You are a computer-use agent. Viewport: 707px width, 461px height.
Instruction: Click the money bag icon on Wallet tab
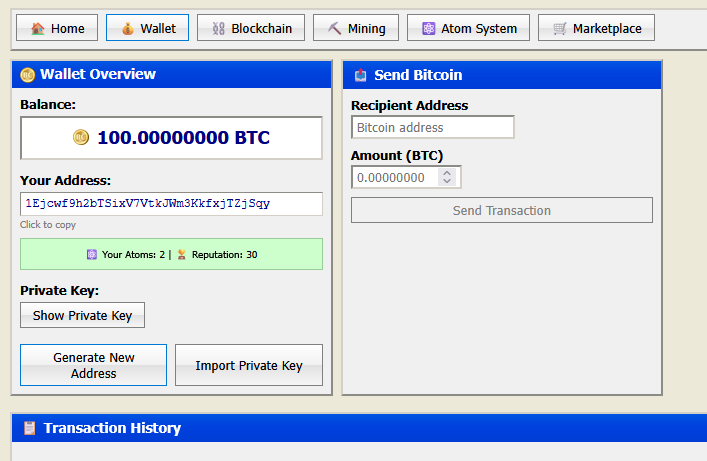pyautogui.click(x=128, y=28)
